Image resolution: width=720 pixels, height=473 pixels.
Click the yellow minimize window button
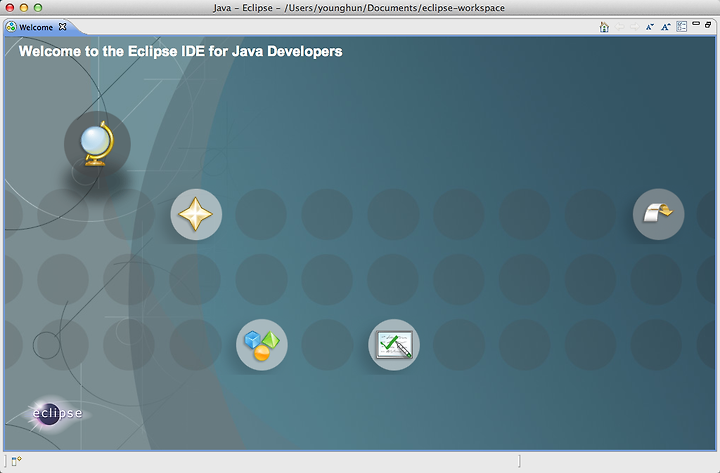click(24, 7)
